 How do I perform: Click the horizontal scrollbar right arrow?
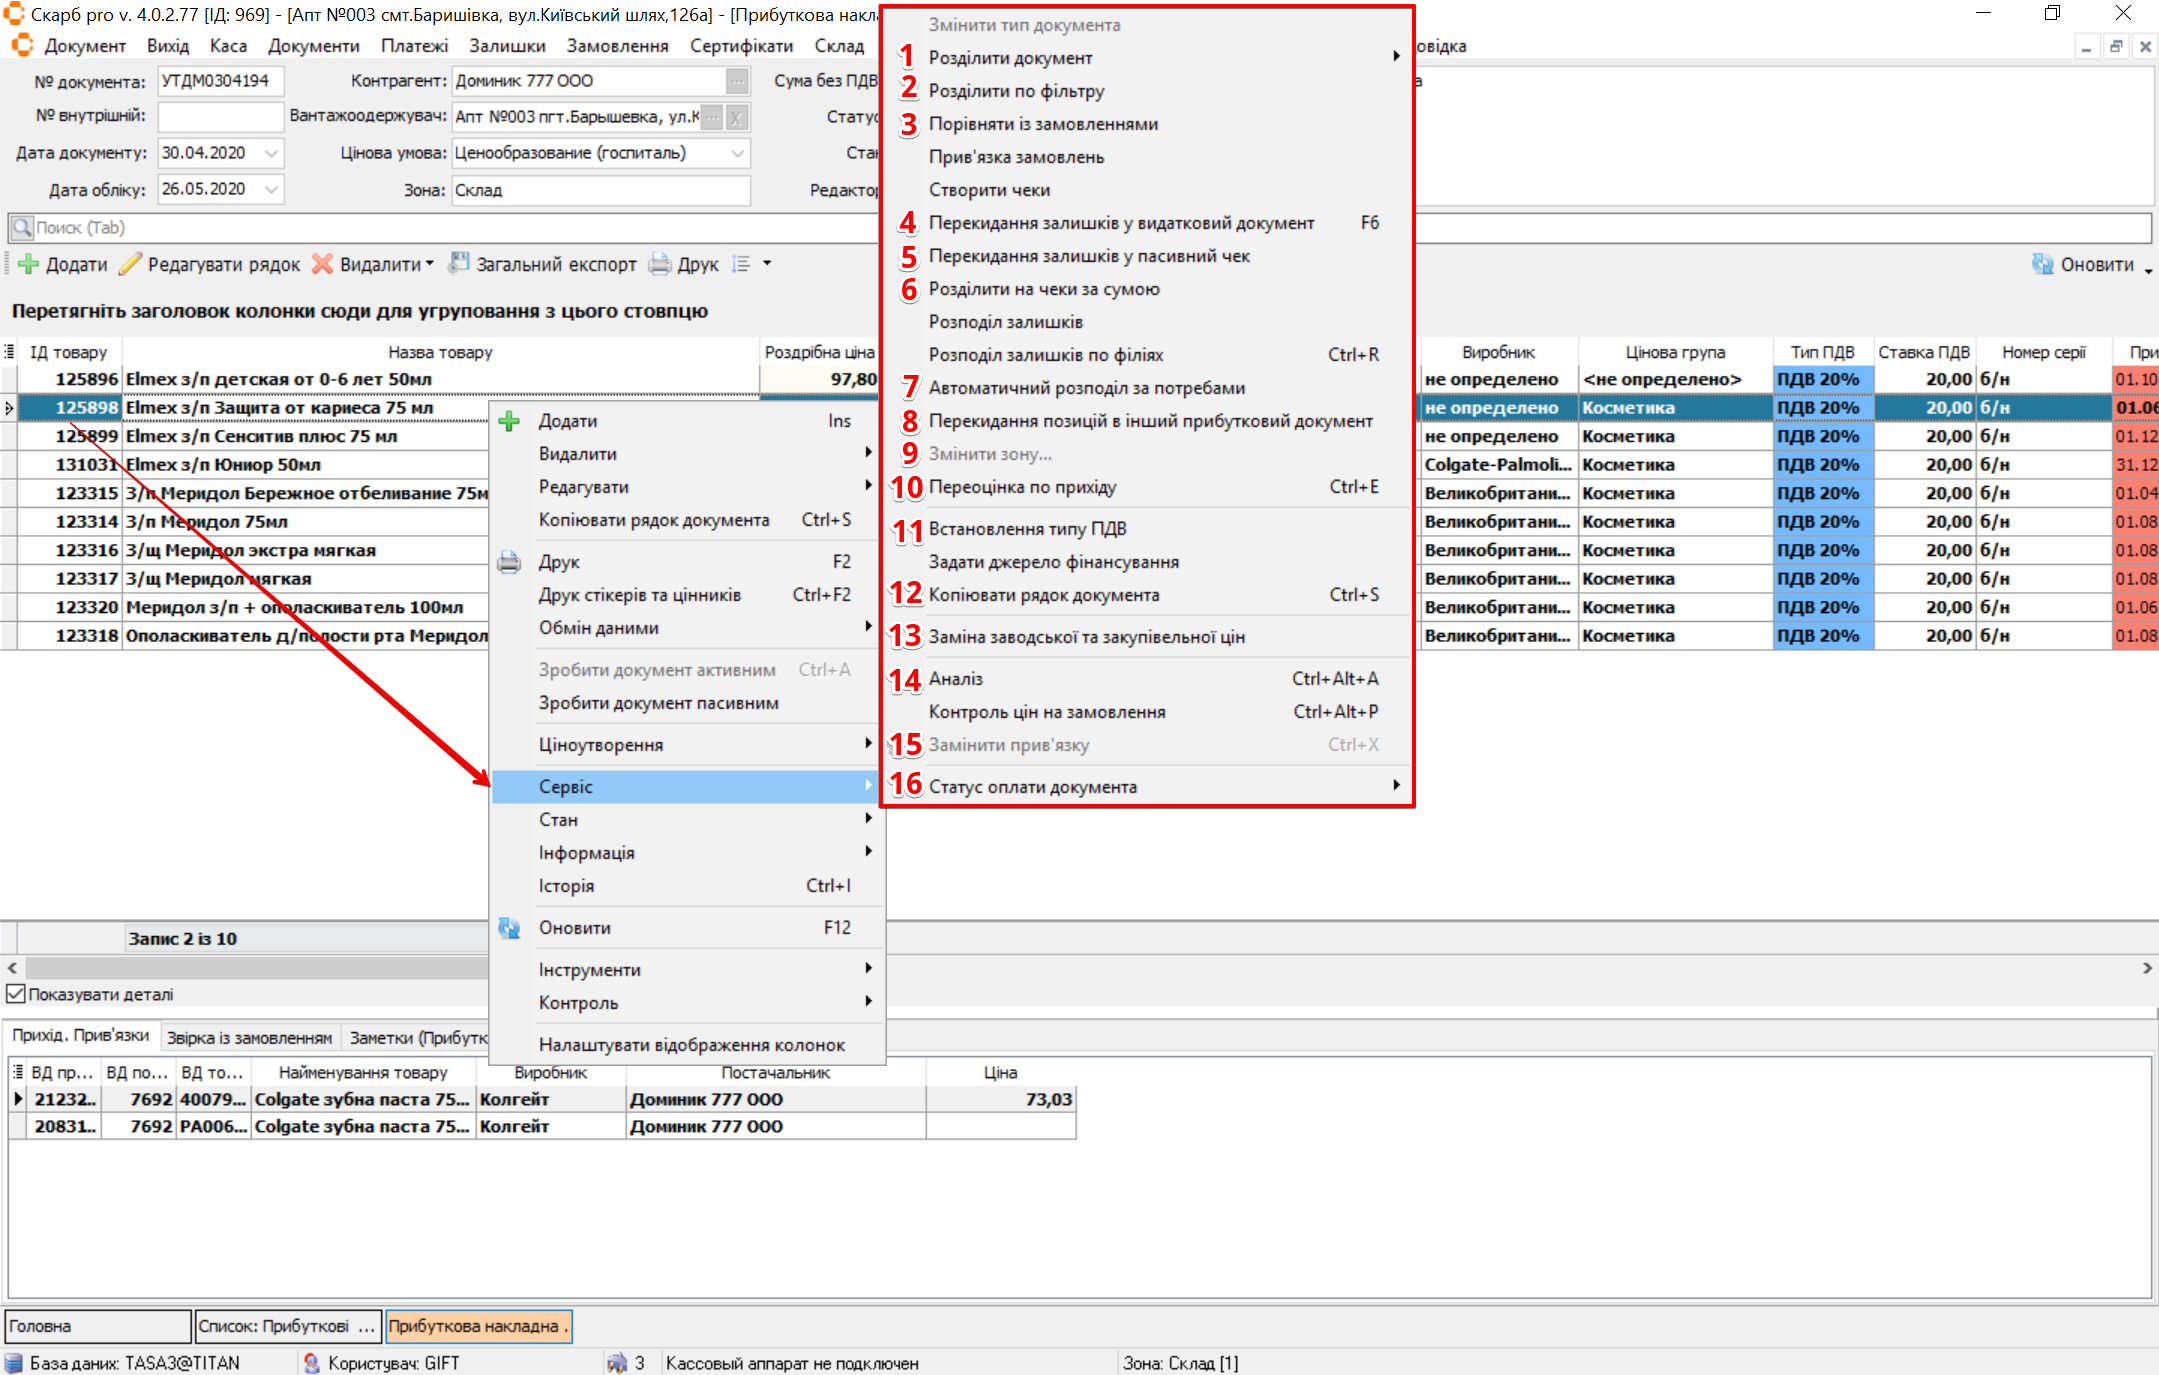coord(2146,968)
